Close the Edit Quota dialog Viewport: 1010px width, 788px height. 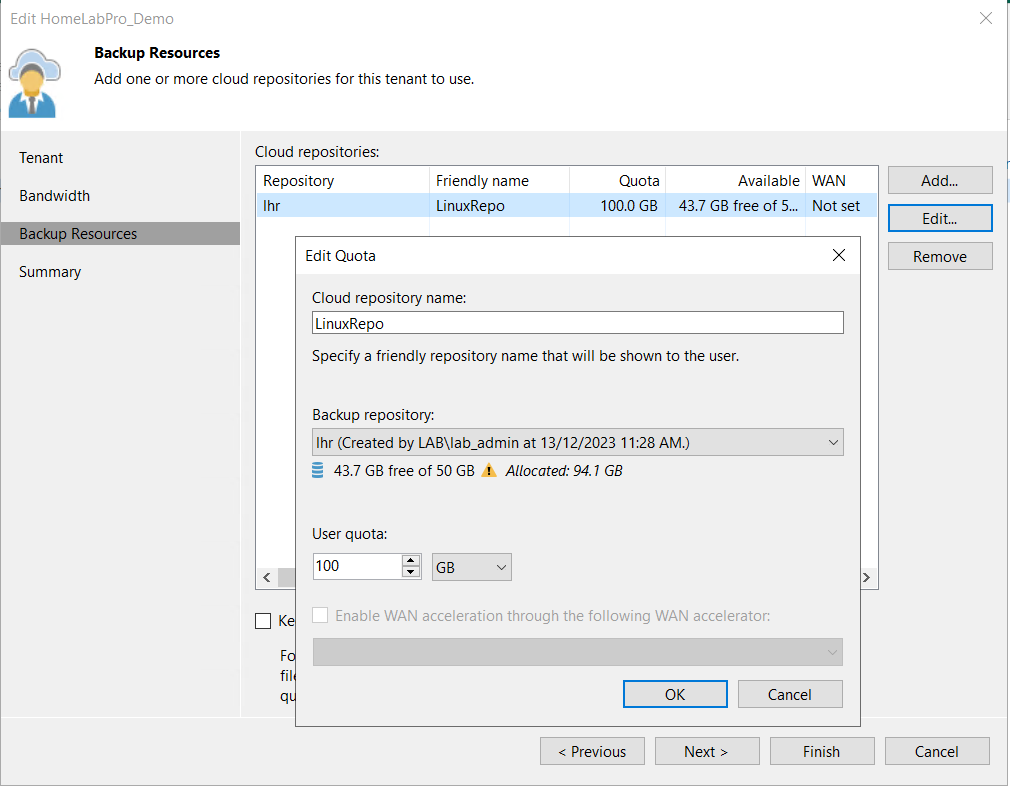(839, 256)
